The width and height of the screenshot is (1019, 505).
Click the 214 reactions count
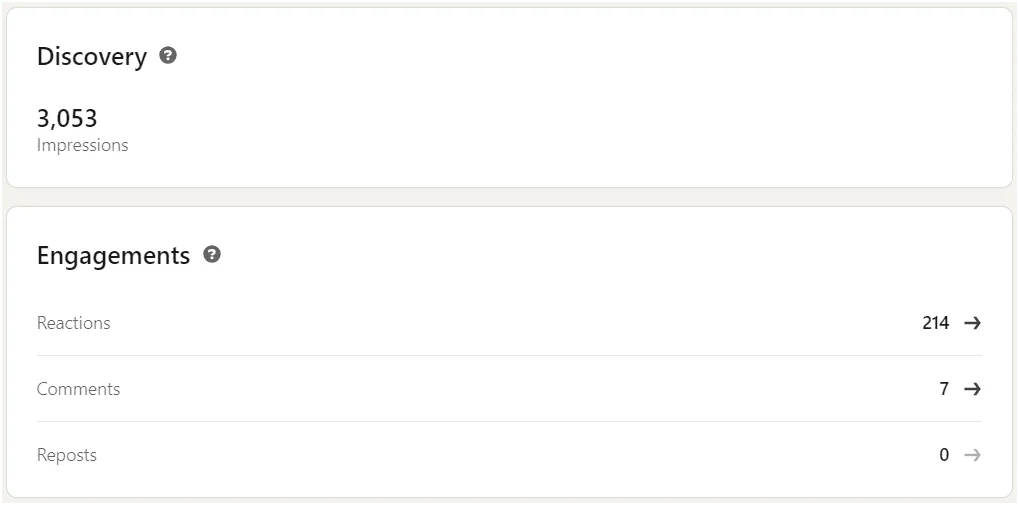tap(936, 323)
